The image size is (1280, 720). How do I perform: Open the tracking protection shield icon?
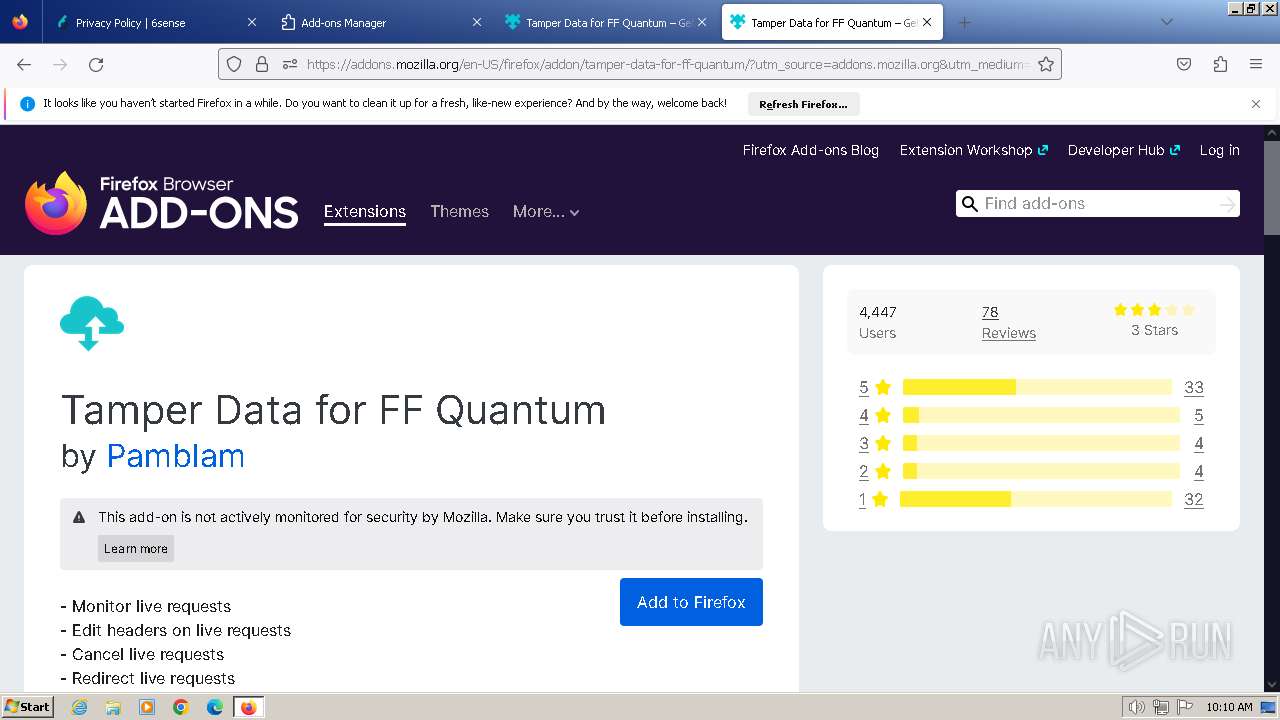[234, 64]
